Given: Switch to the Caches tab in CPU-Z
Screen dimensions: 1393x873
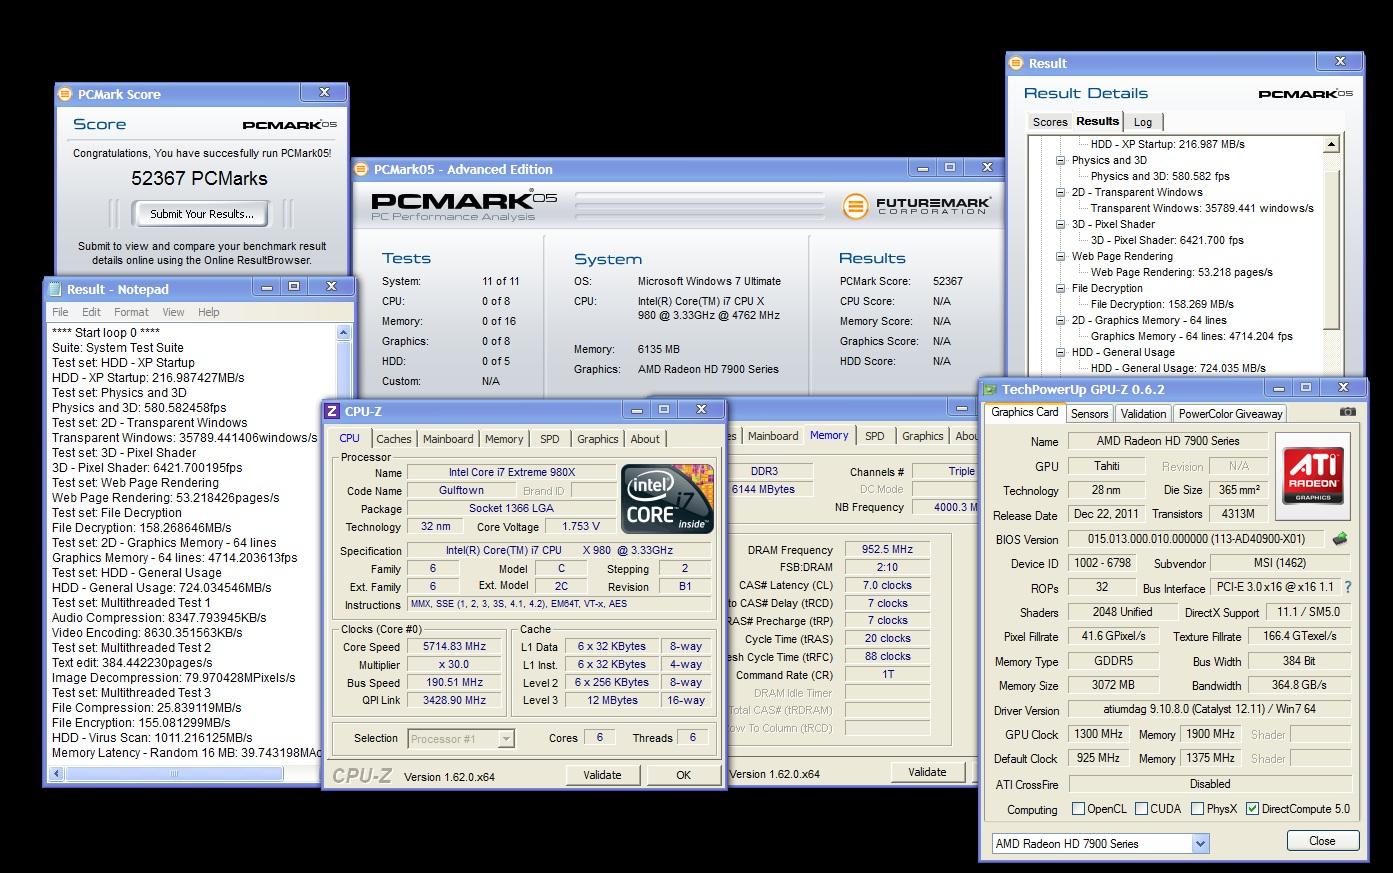Looking at the screenshot, I should pos(393,439).
